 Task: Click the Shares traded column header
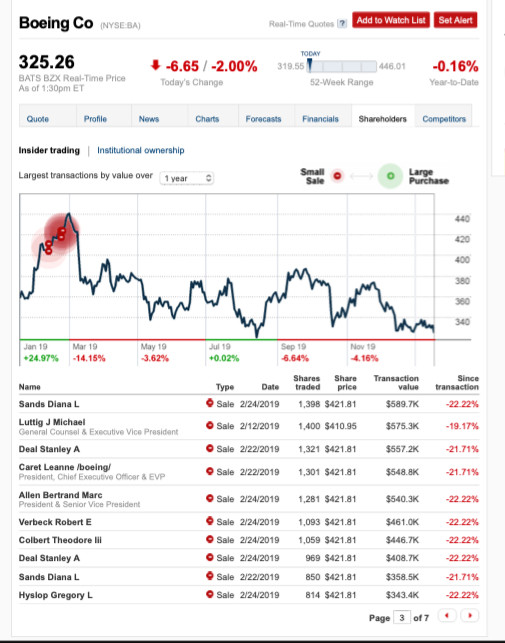pos(306,383)
